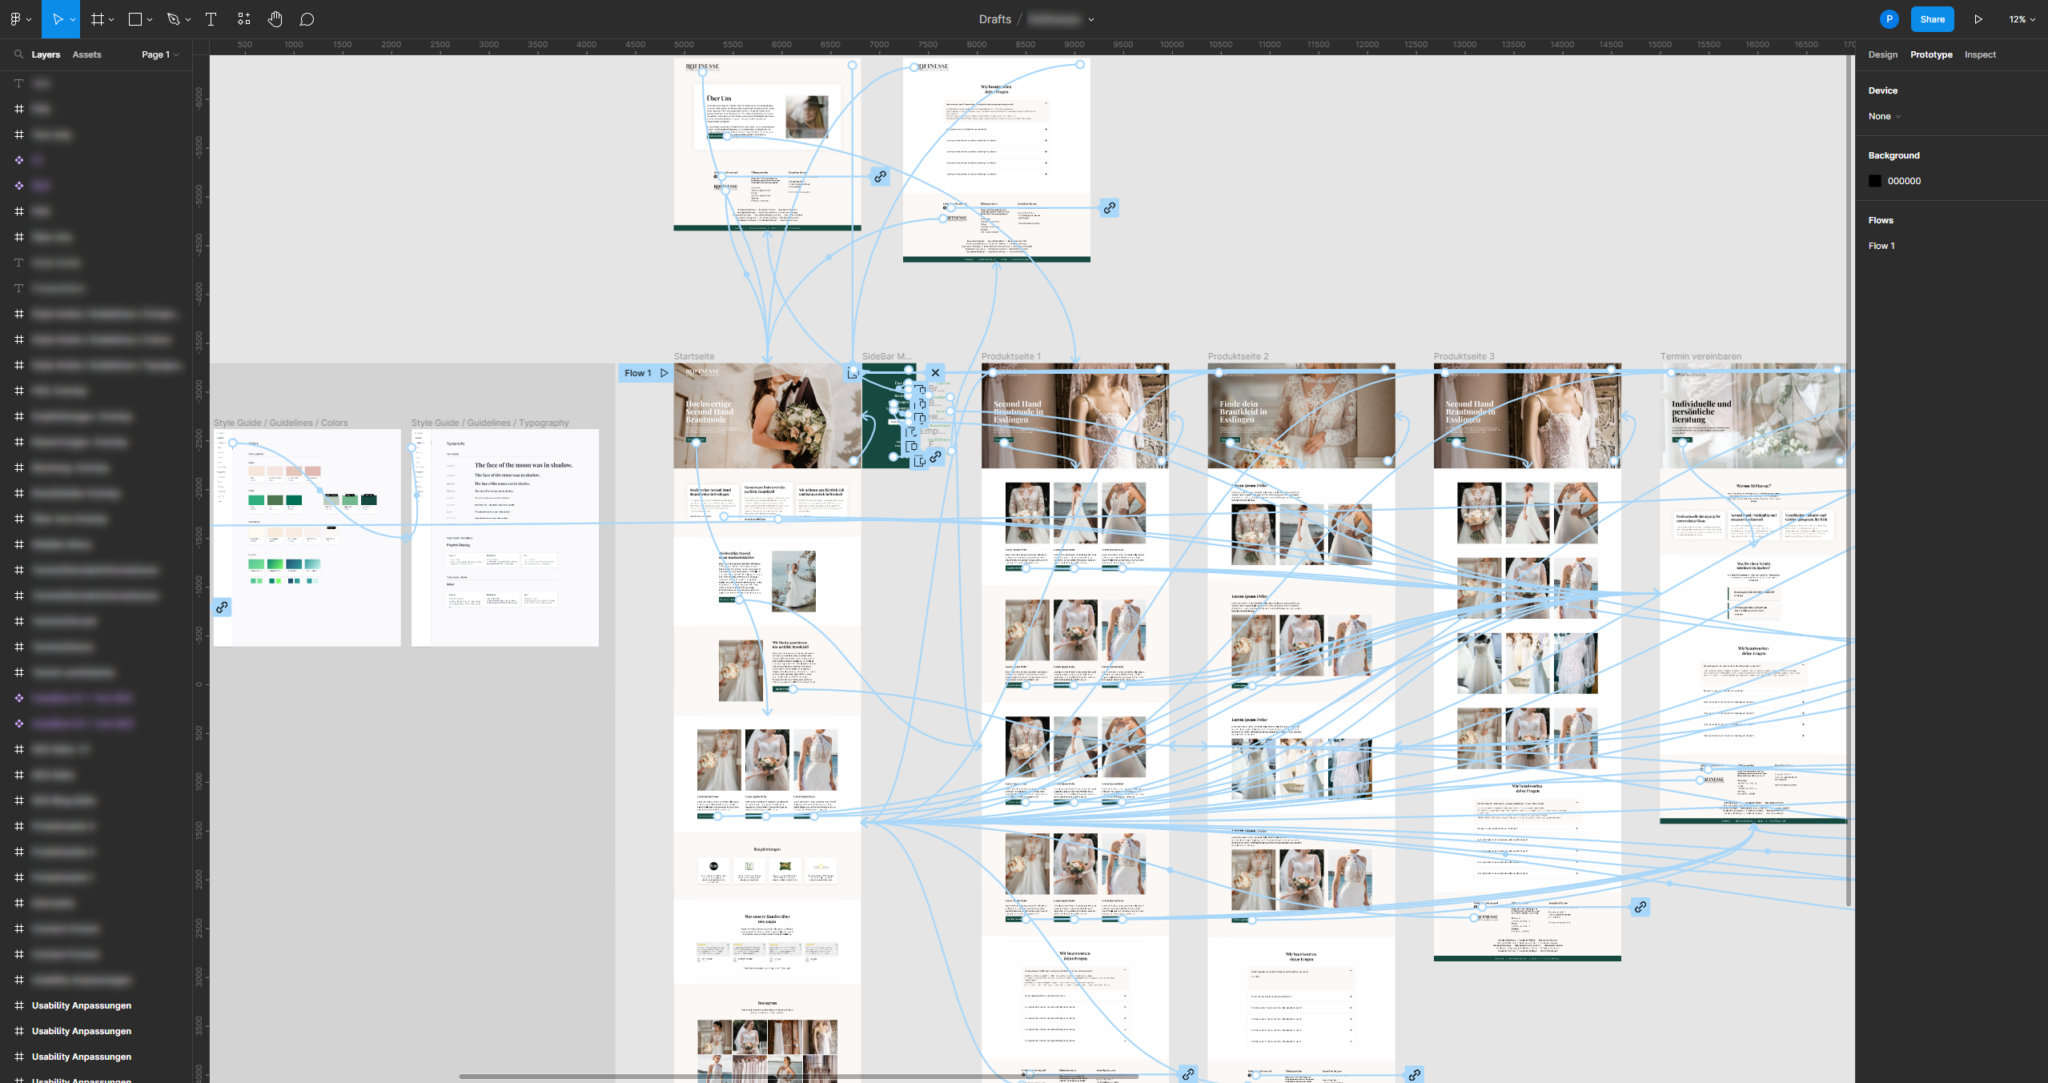Open the Assets tab in left panel

click(x=86, y=54)
